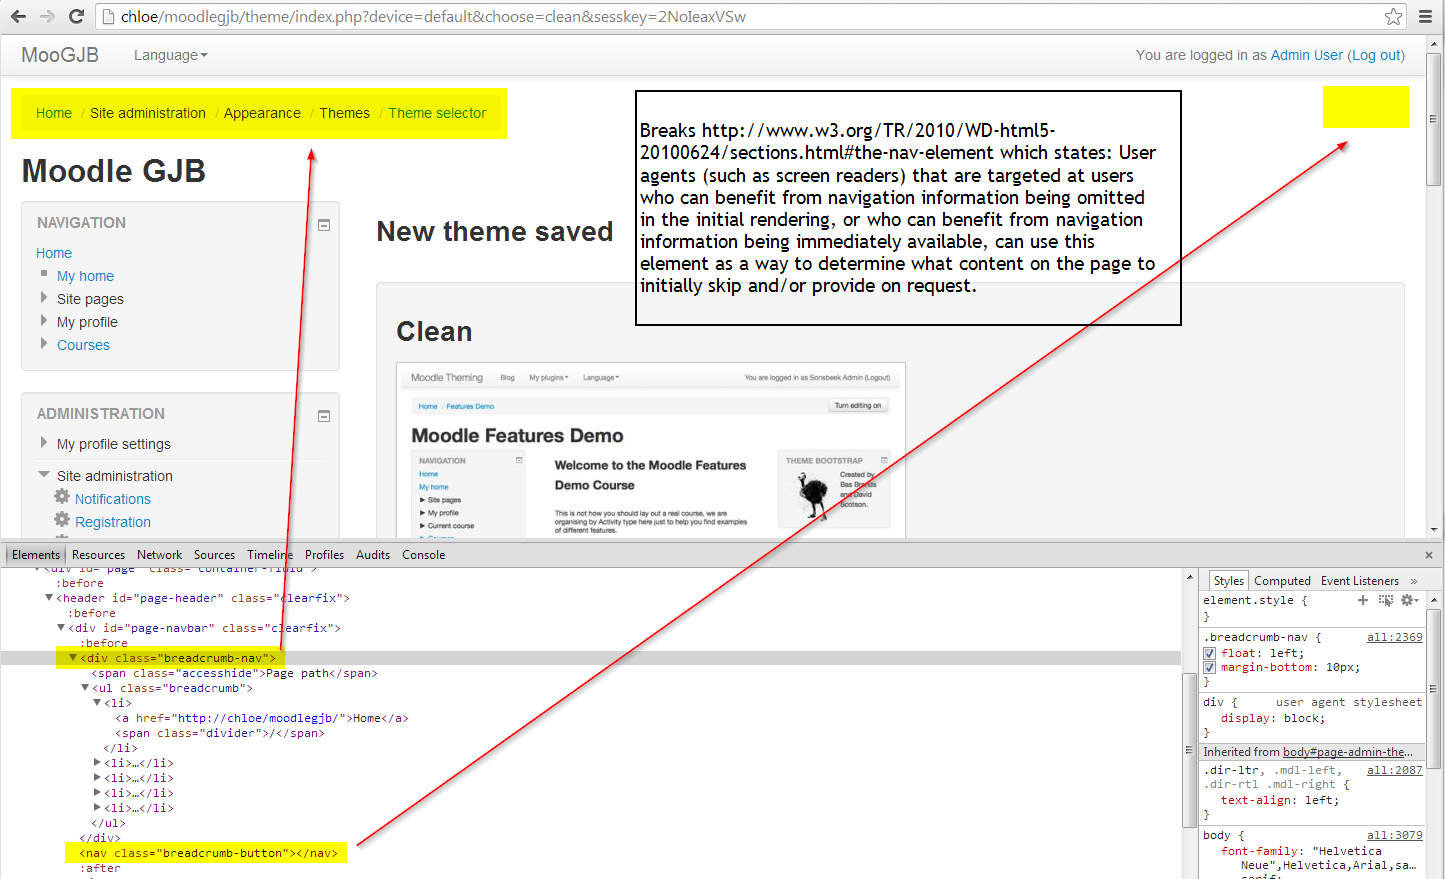Open the Sources tab
Image resolution: width=1445 pixels, height=879 pixels.
click(x=214, y=555)
